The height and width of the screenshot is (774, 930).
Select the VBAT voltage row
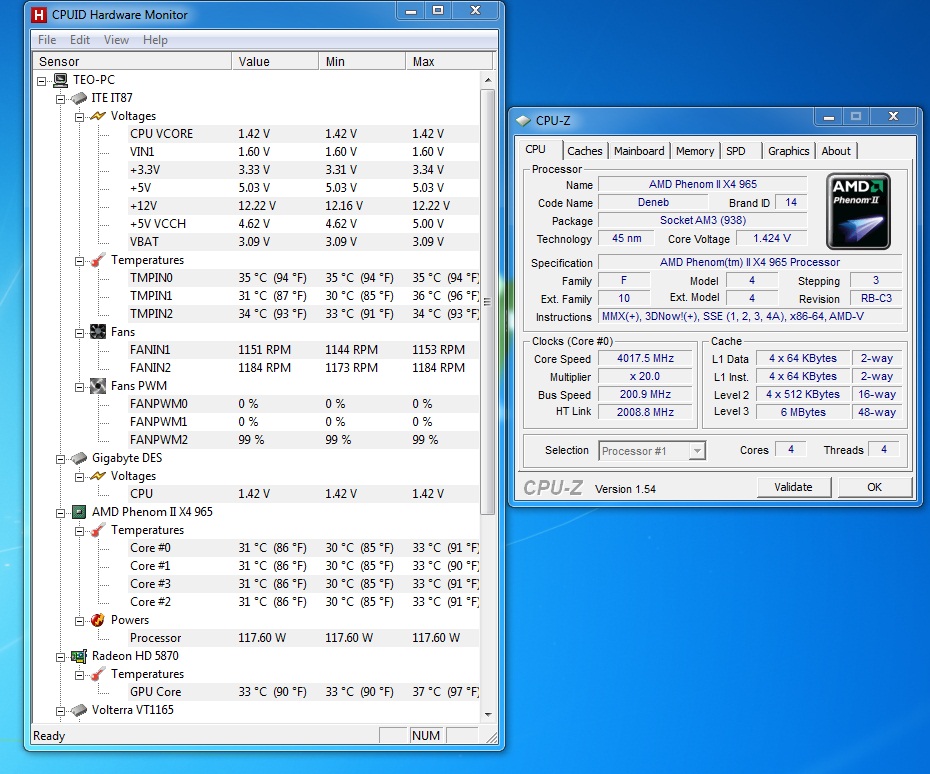(304, 242)
